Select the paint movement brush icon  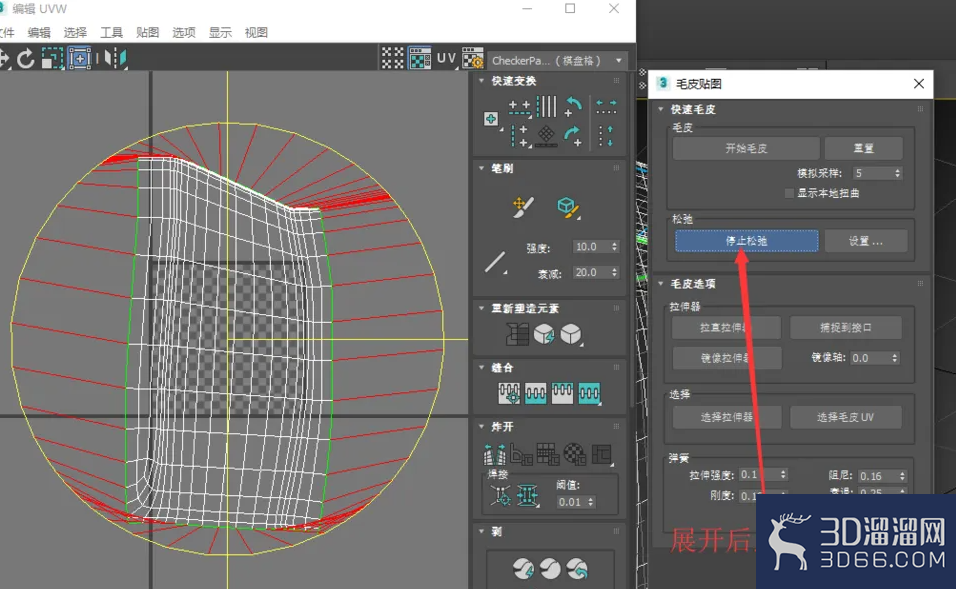point(523,207)
